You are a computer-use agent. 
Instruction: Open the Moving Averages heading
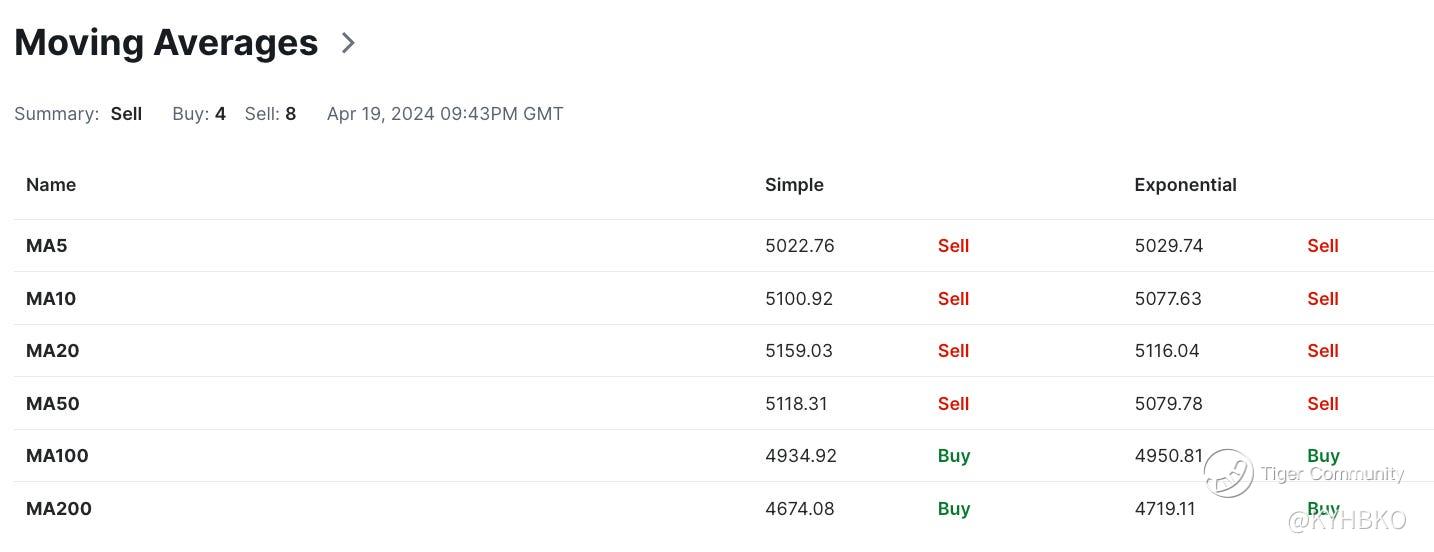click(166, 43)
